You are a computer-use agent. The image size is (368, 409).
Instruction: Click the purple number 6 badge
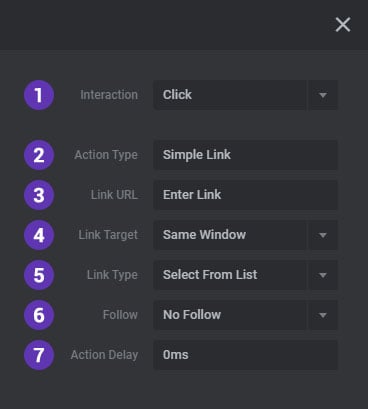[x=39, y=315]
